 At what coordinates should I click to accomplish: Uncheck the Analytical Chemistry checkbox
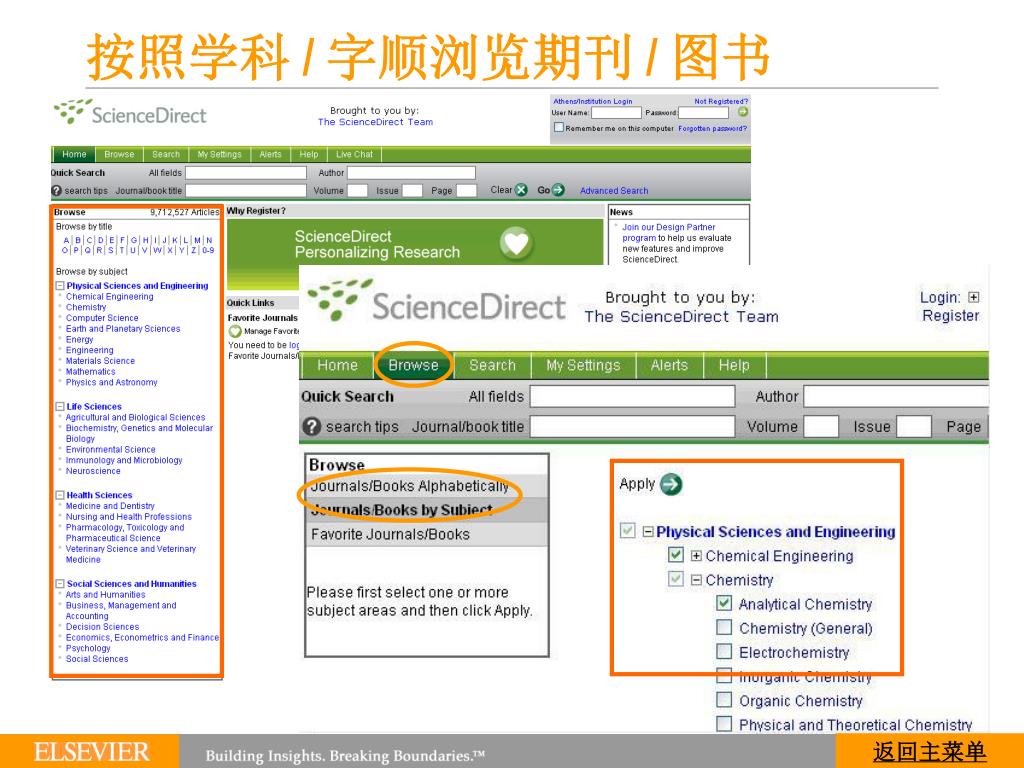coord(724,603)
